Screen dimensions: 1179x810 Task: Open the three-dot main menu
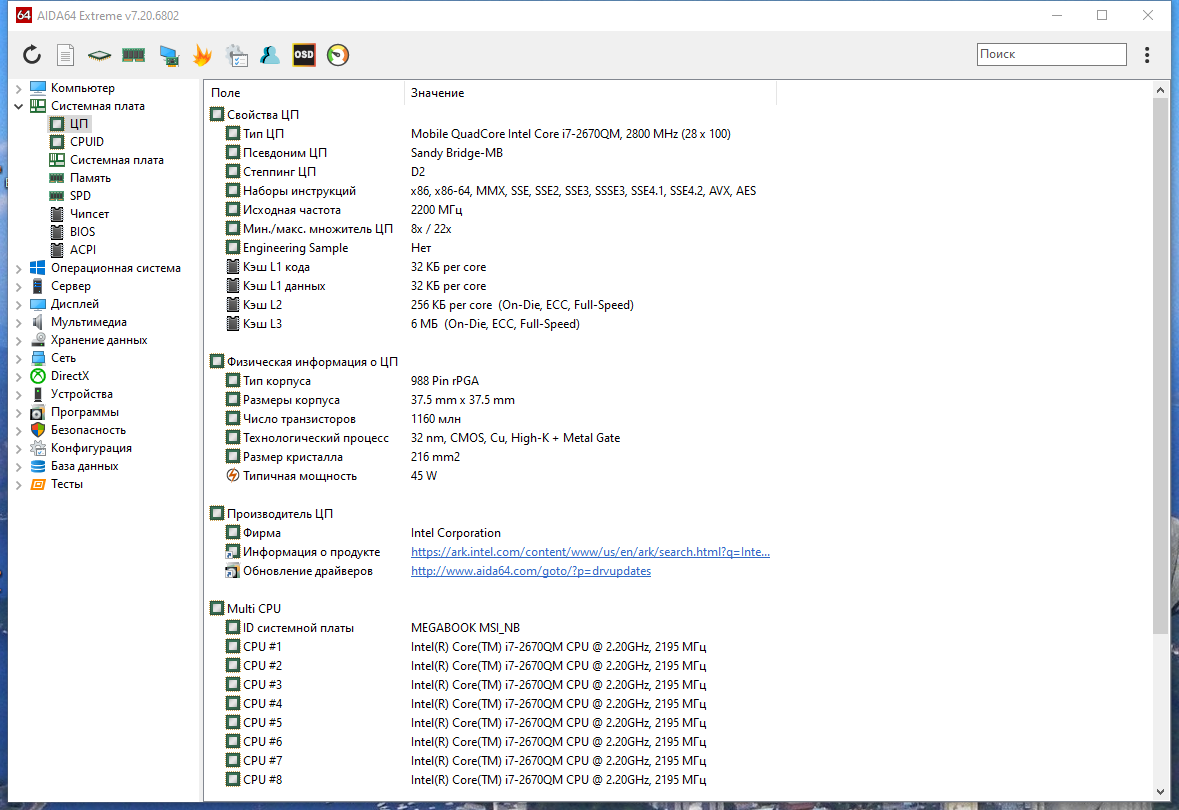1147,55
